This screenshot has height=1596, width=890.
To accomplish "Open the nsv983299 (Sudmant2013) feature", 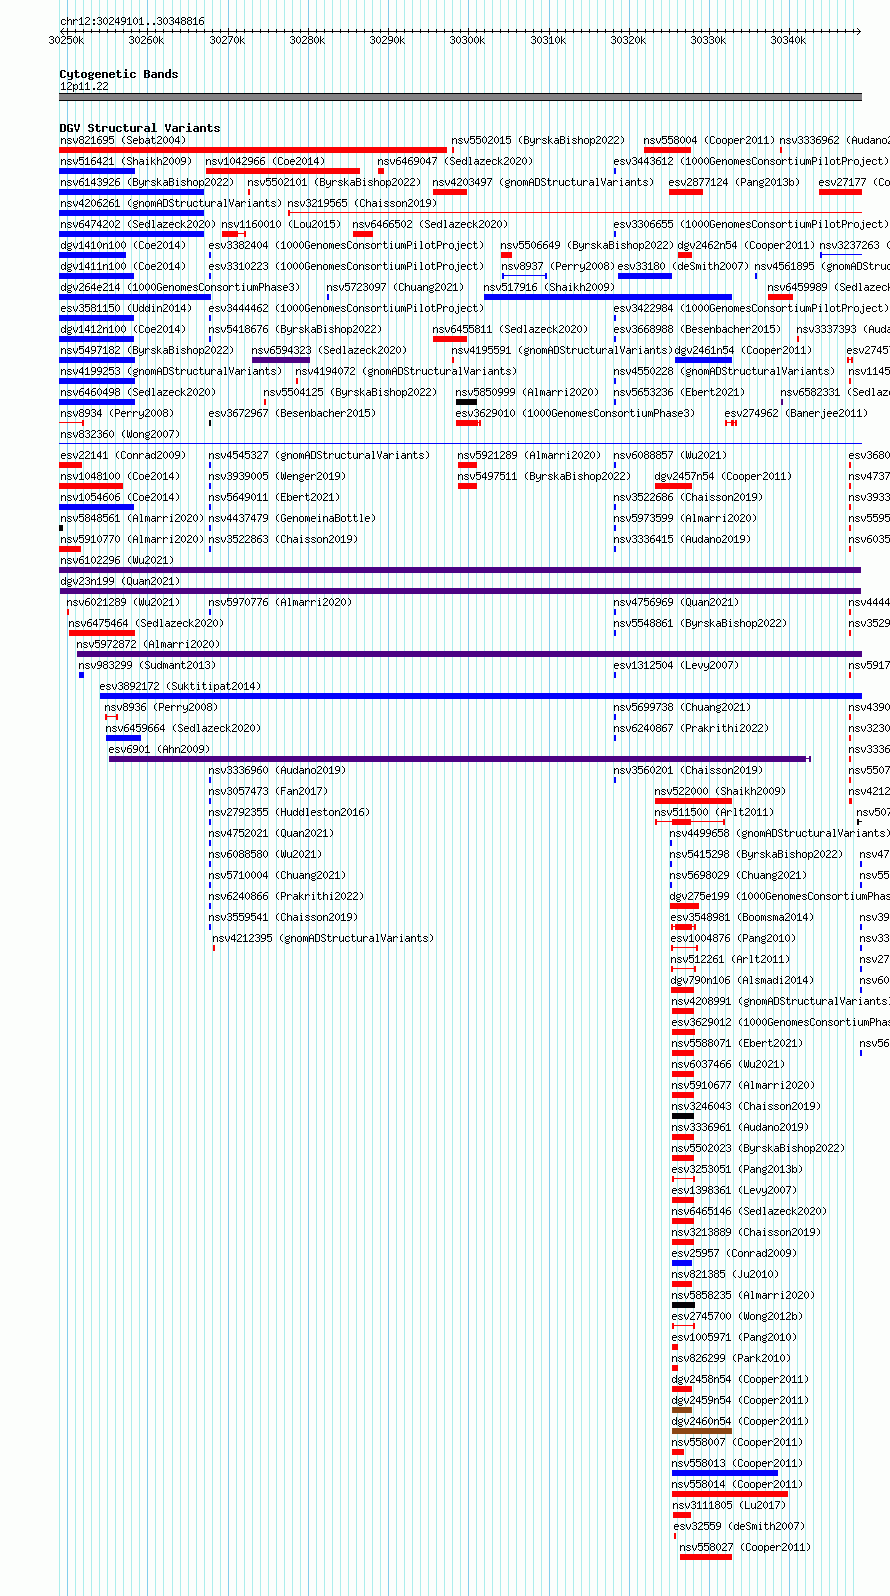I will pos(147,665).
